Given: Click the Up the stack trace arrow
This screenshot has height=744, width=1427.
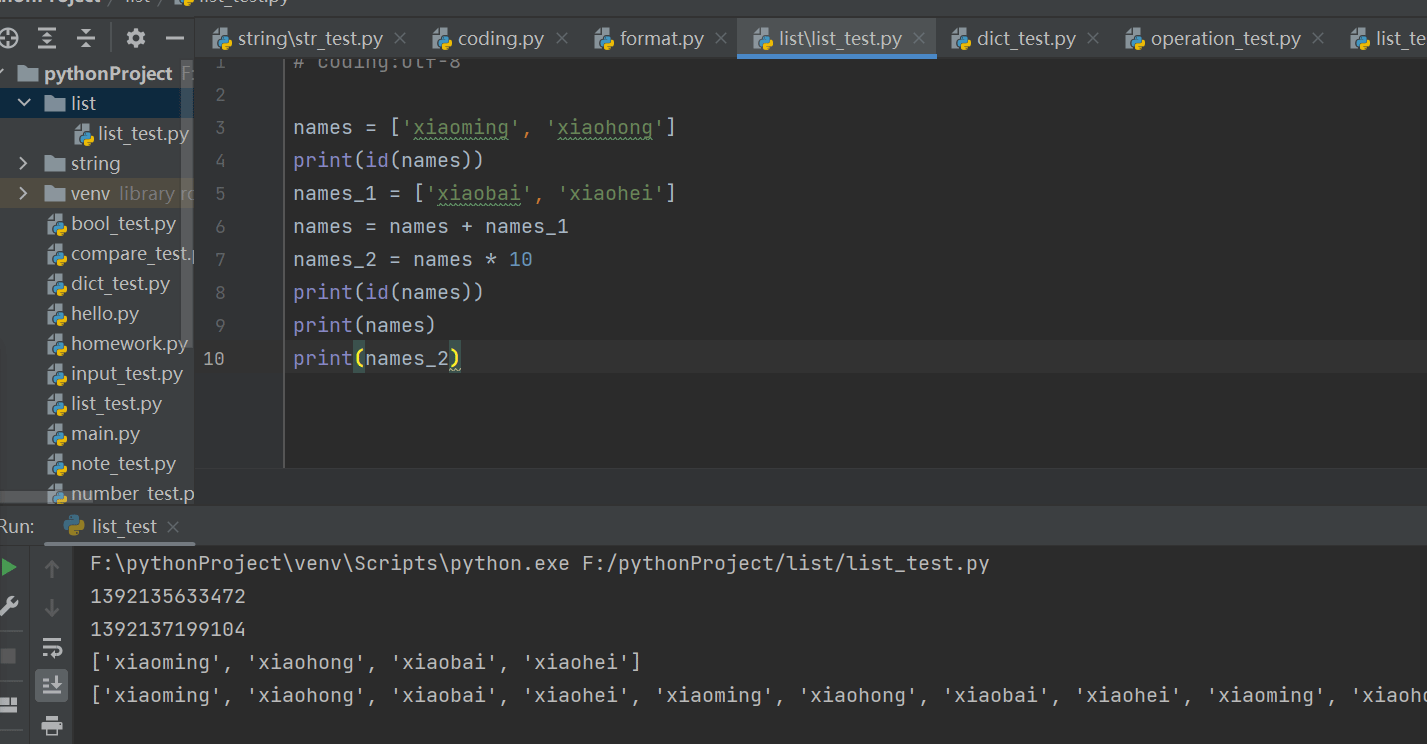Looking at the screenshot, I should point(52,569).
